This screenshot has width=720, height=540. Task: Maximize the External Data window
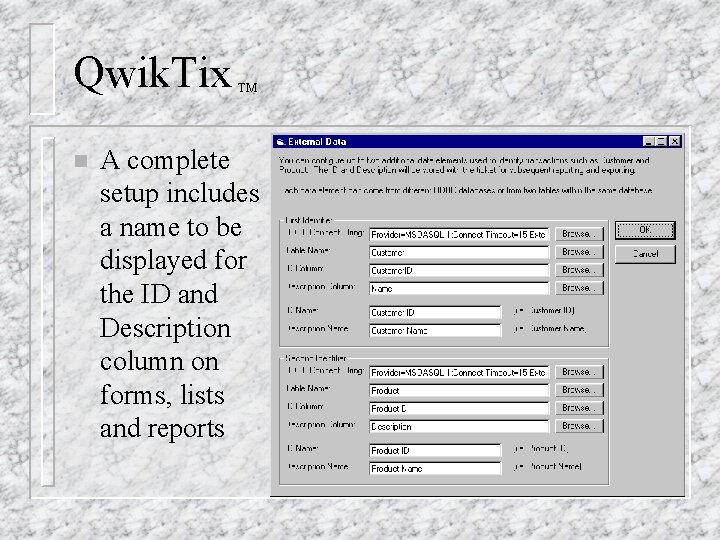661,141
